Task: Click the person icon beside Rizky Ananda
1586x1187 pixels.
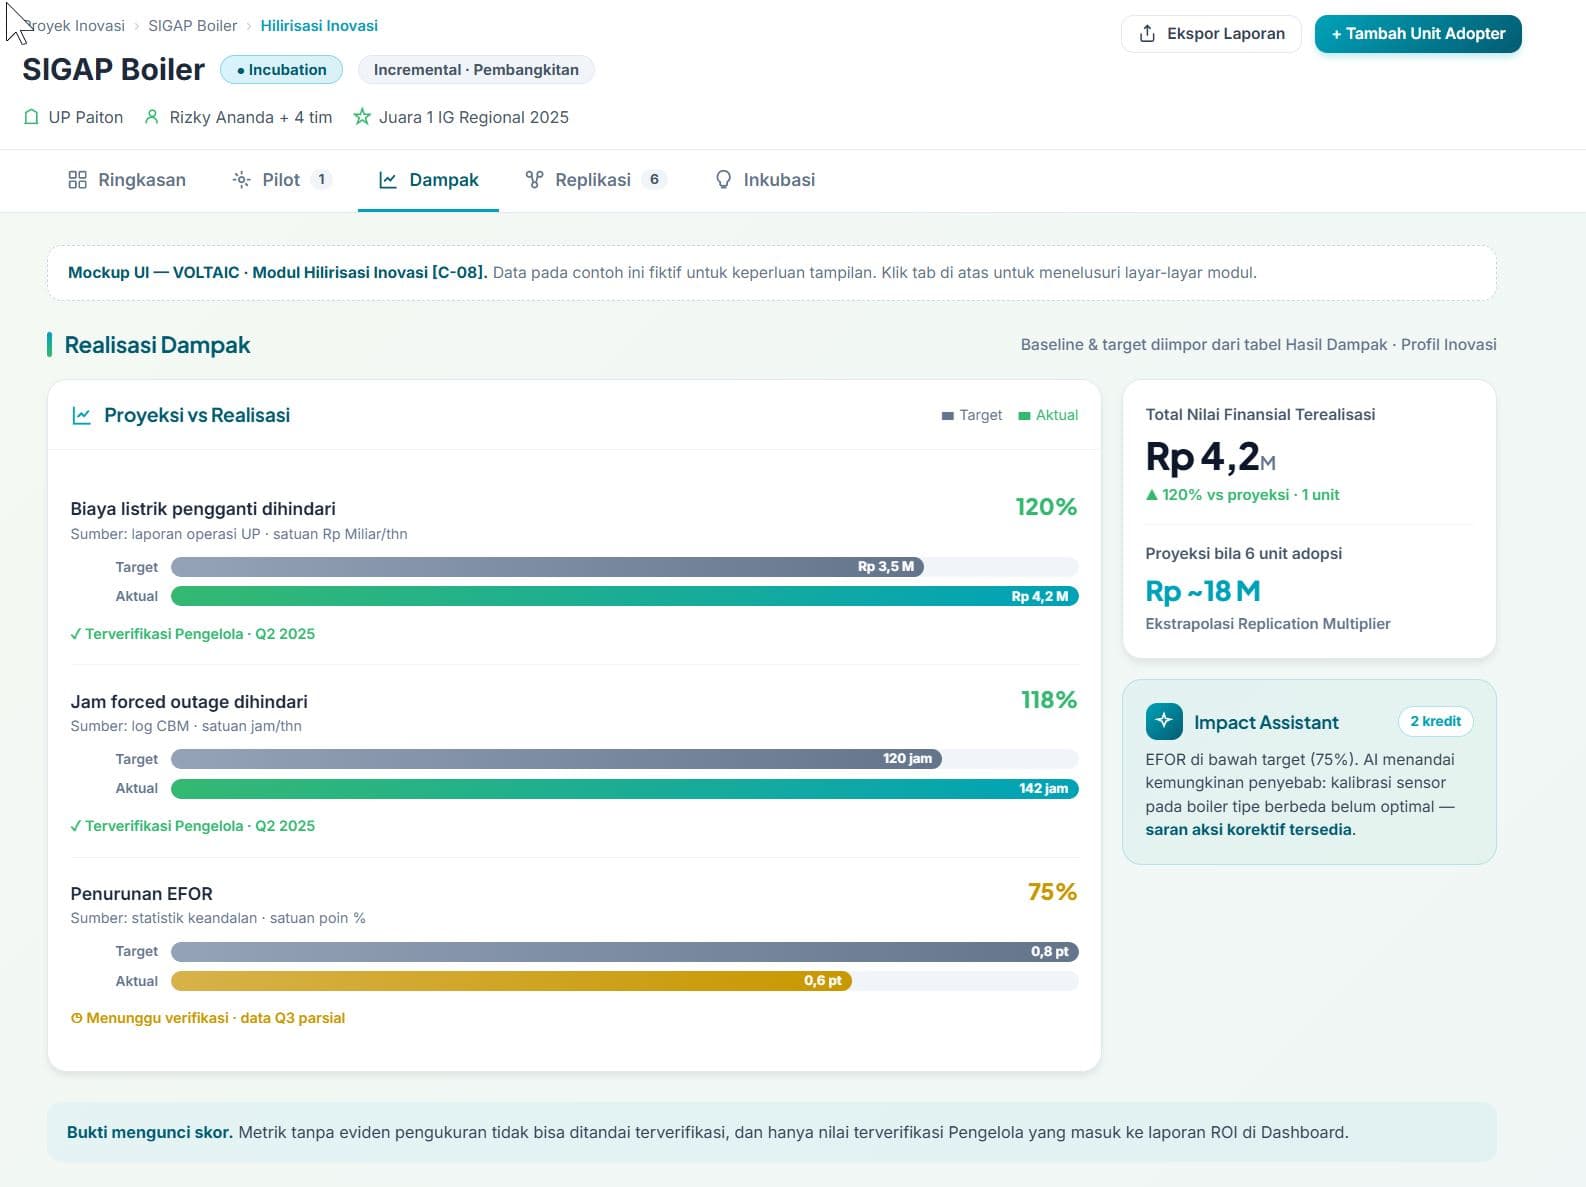Action: click(152, 117)
